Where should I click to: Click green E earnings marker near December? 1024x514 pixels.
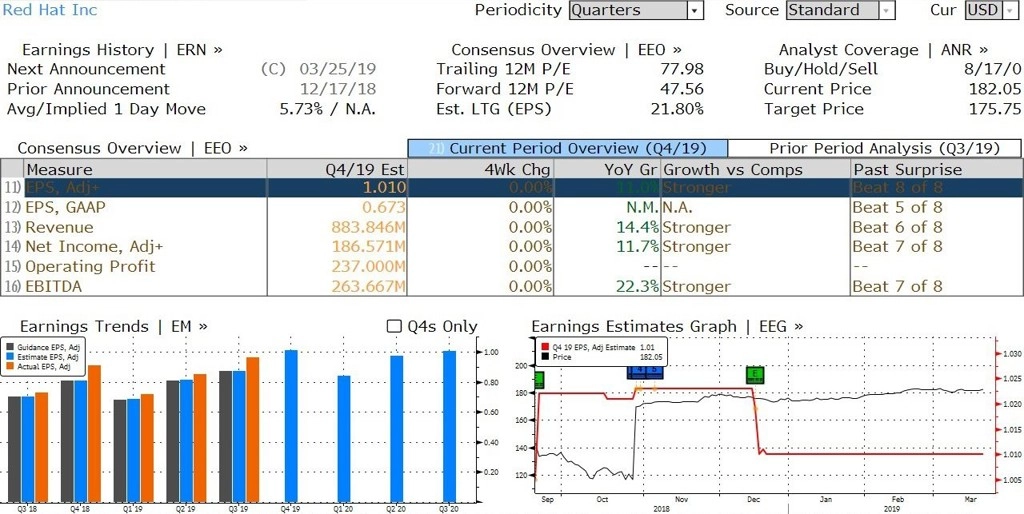756,375
